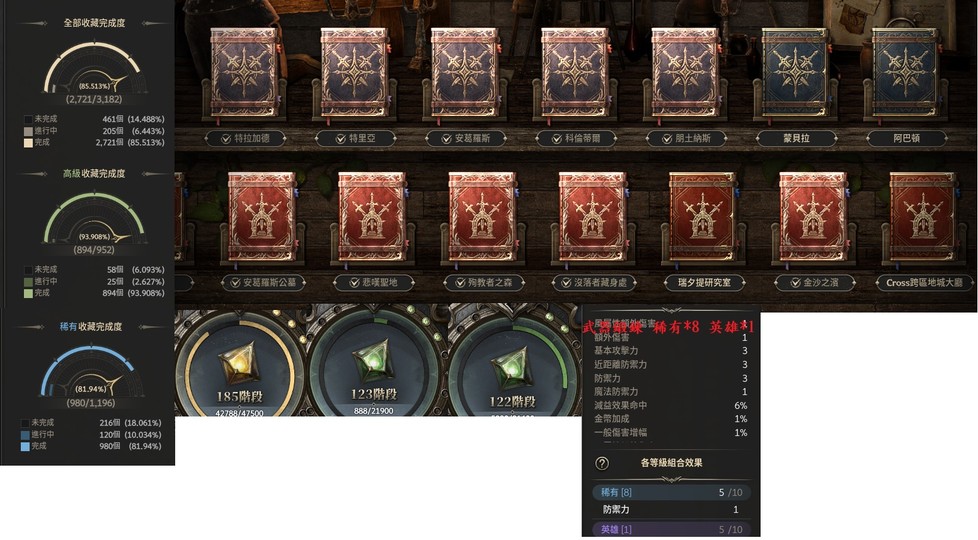Expand the 稀有 [8] combination row

click(671, 493)
